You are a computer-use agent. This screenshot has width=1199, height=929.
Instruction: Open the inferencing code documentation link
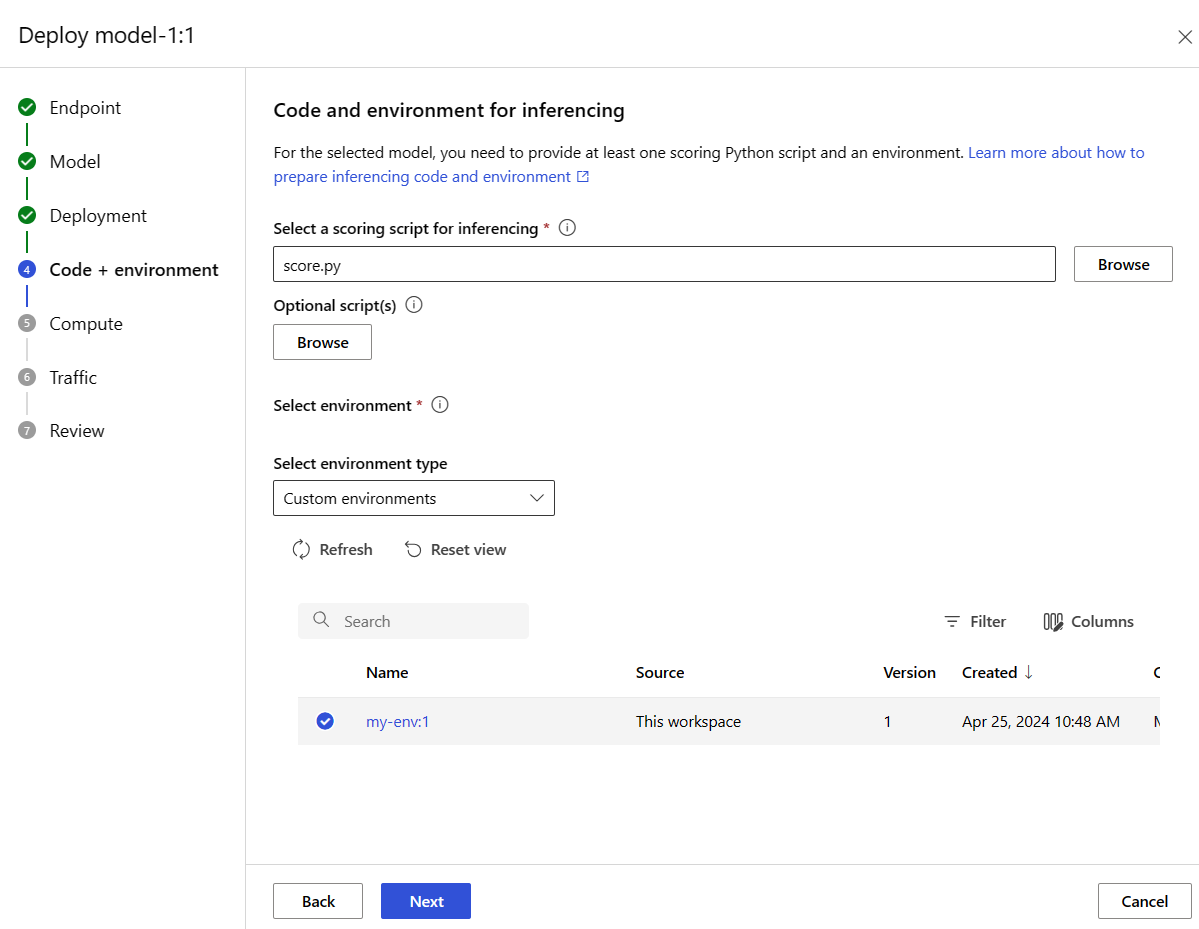point(1056,153)
